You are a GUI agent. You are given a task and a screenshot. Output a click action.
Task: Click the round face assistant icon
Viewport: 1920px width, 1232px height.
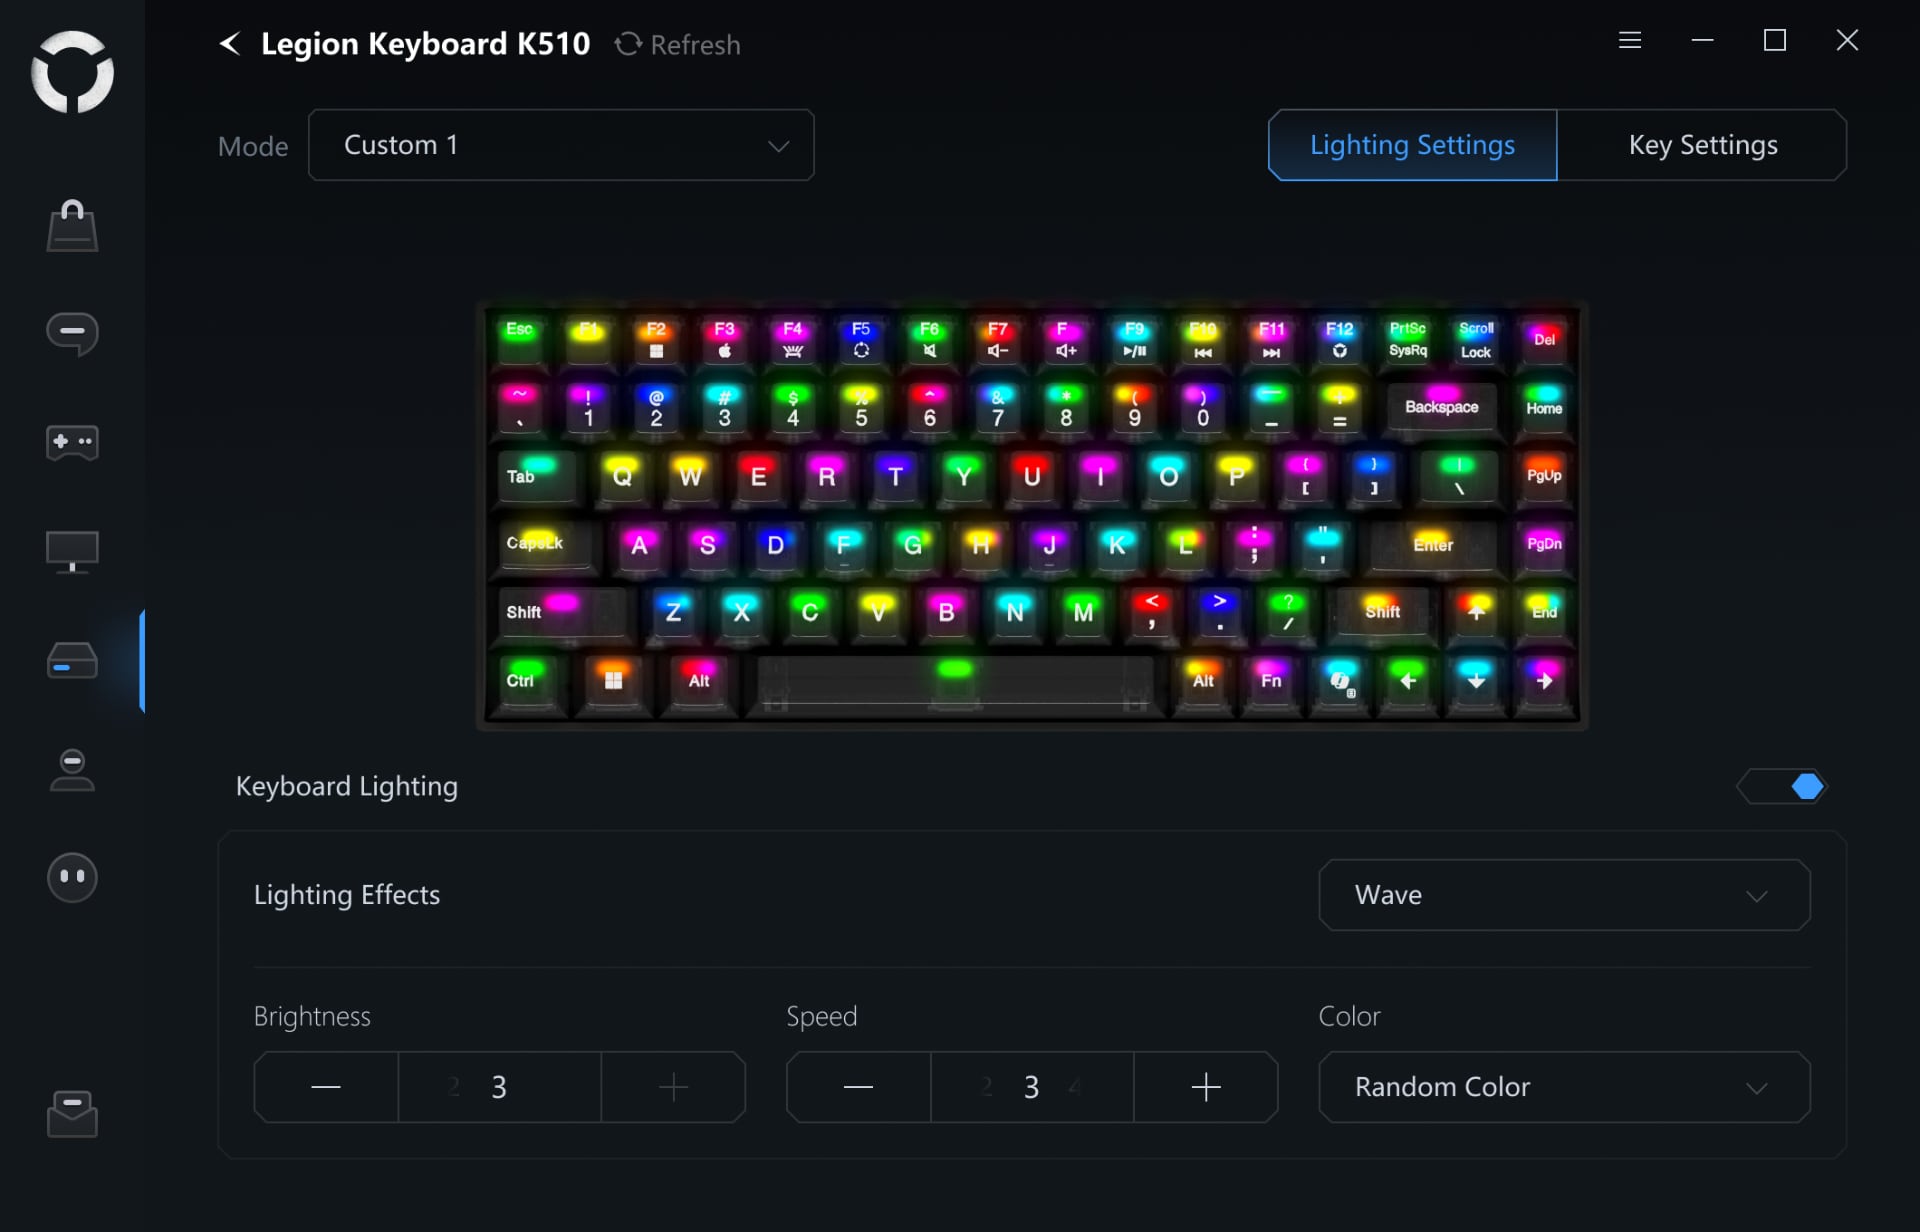(x=72, y=878)
